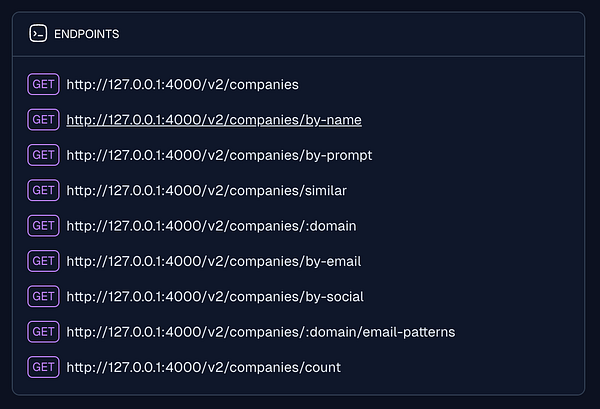Open the underlined companies/by-name link
Screen dimensions: 600x409
coord(213,120)
